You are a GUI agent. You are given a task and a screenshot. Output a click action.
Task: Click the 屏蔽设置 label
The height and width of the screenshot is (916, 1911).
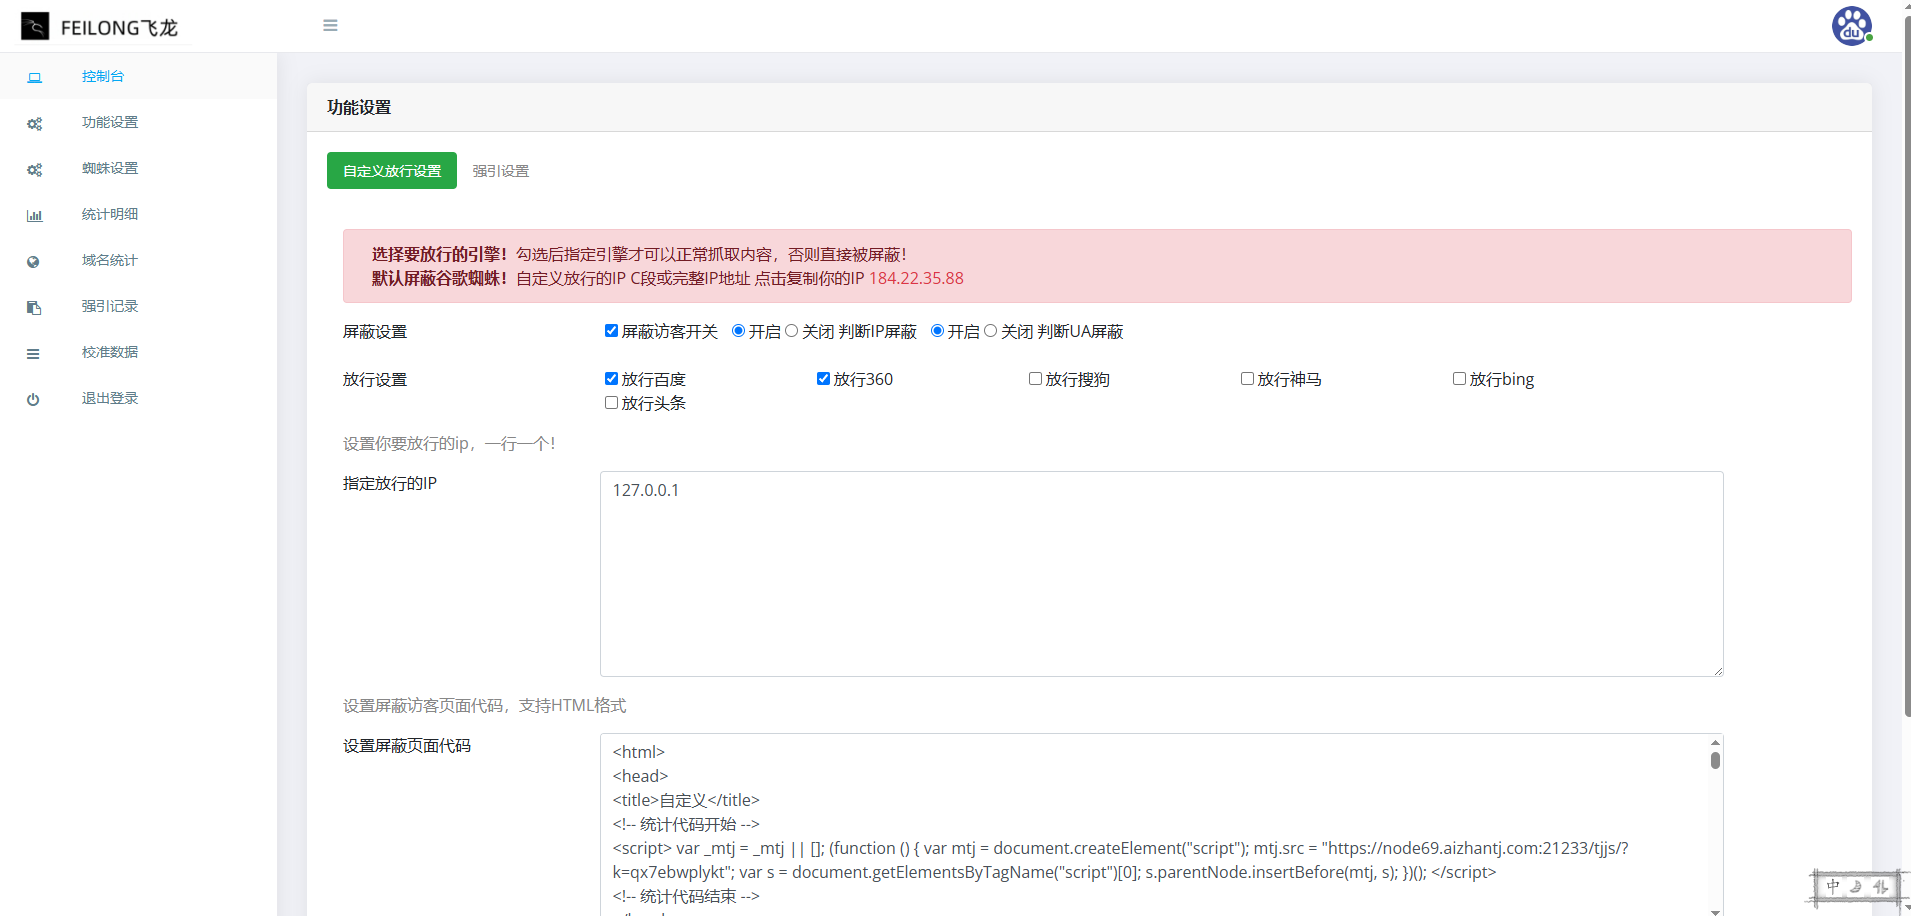click(375, 332)
